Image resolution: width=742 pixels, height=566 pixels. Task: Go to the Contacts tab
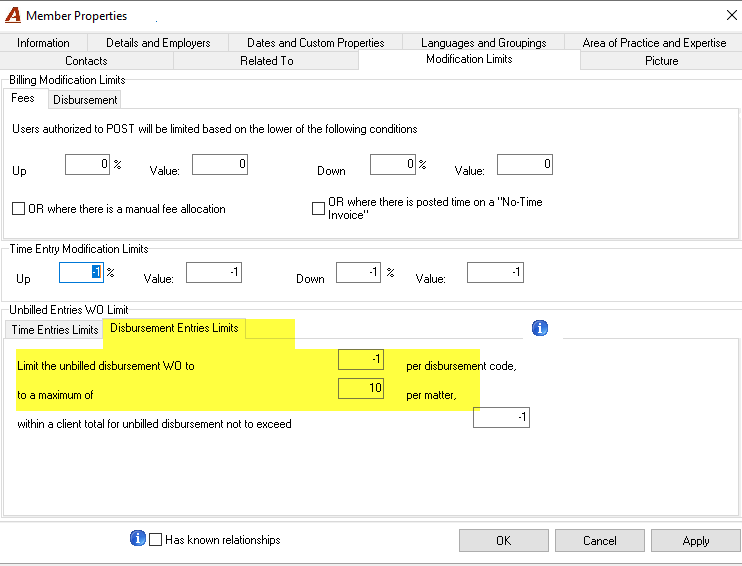(87, 61)
